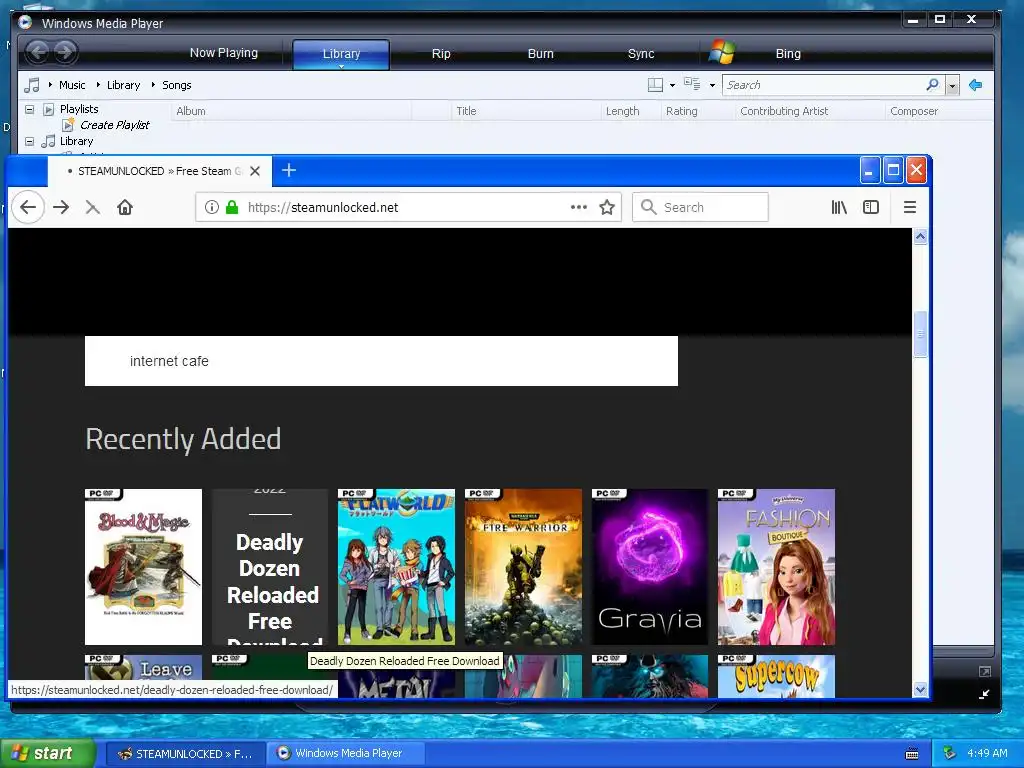Click the network icon in system tray
Screen dimensions: 1024x768
click(950, 753)
